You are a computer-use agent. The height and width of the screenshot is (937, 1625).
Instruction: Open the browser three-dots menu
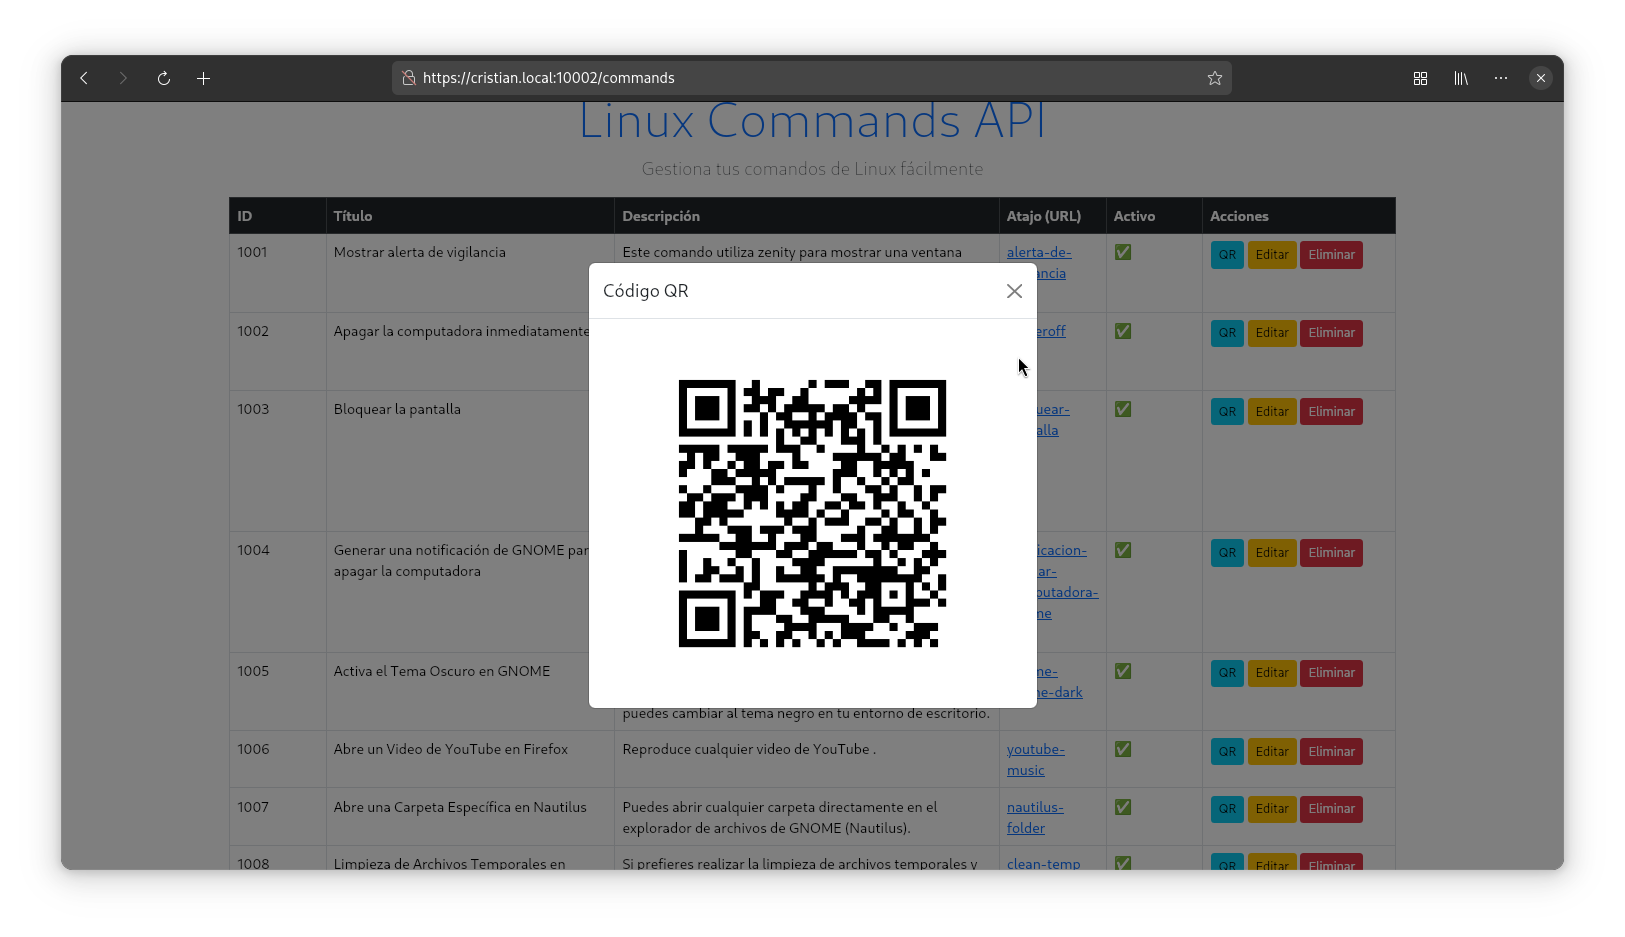pyautogui.click(x=1501, y=78)
